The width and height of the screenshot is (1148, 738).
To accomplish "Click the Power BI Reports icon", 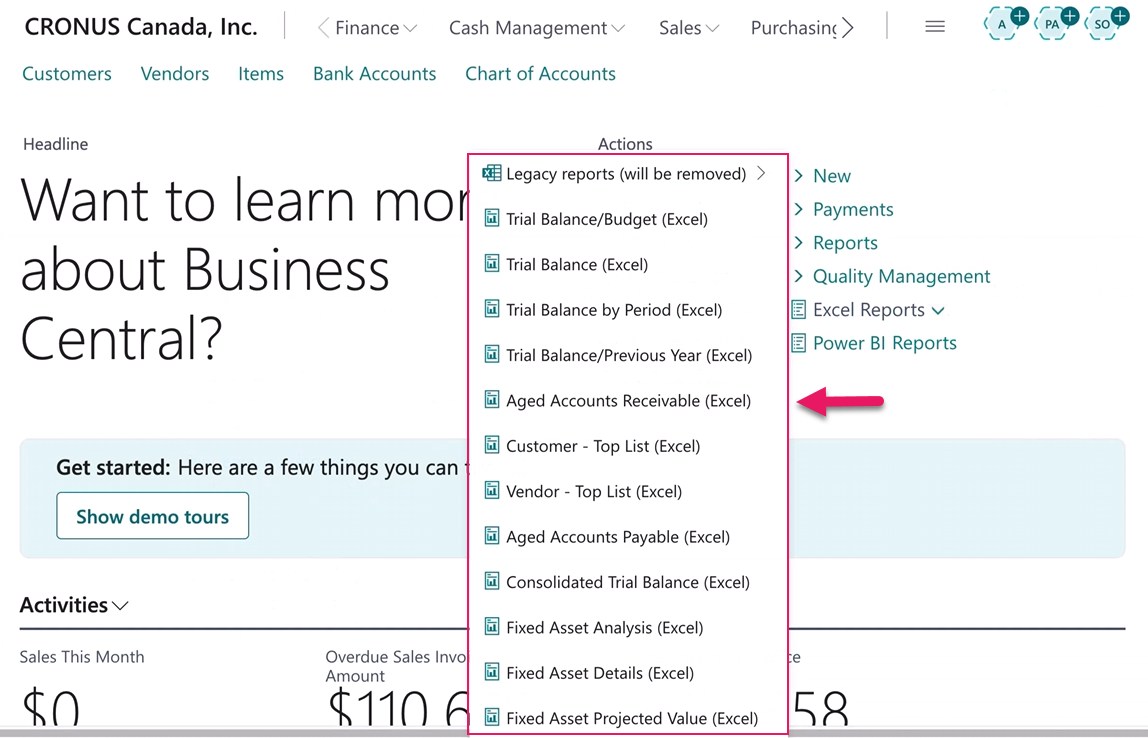I will 800,343.
